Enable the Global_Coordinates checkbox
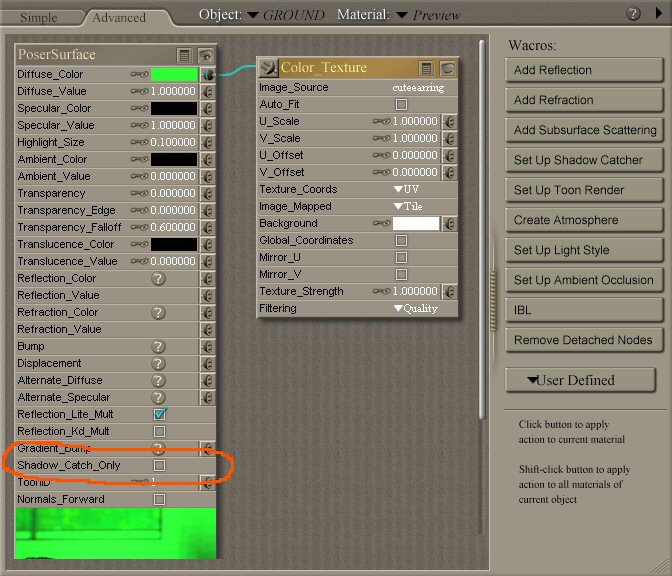This screenshot has height=576, width=672. [x=402, y=240]
